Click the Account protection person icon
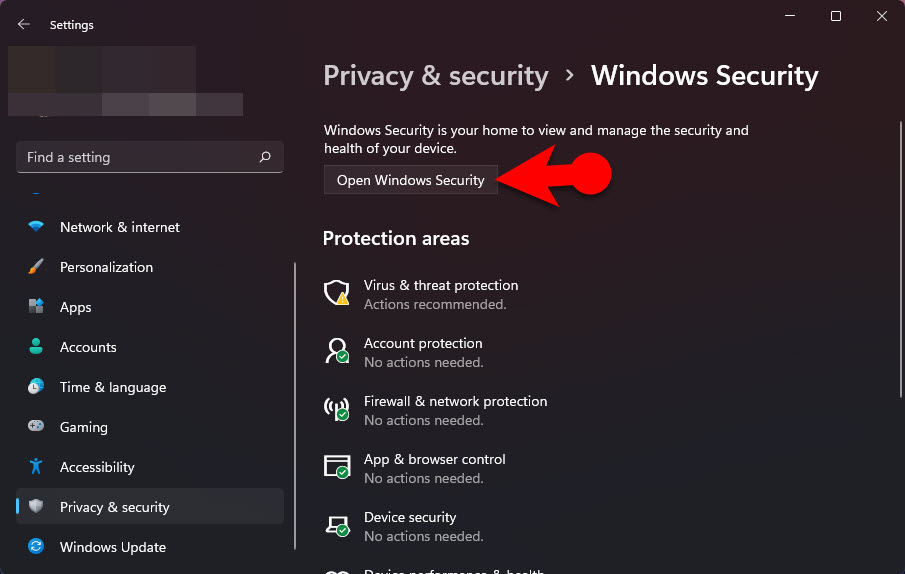Image resolution: width=905 pixels, height=574 pixels. pyautogui.click(x=336, y=351)
